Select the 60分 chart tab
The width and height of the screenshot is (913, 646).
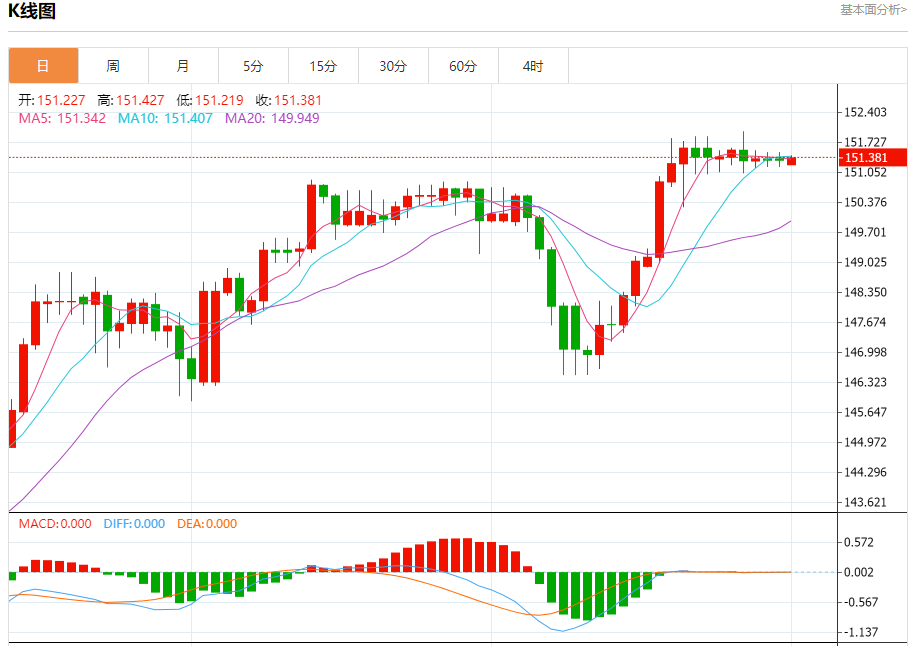[x=463, y=66]
